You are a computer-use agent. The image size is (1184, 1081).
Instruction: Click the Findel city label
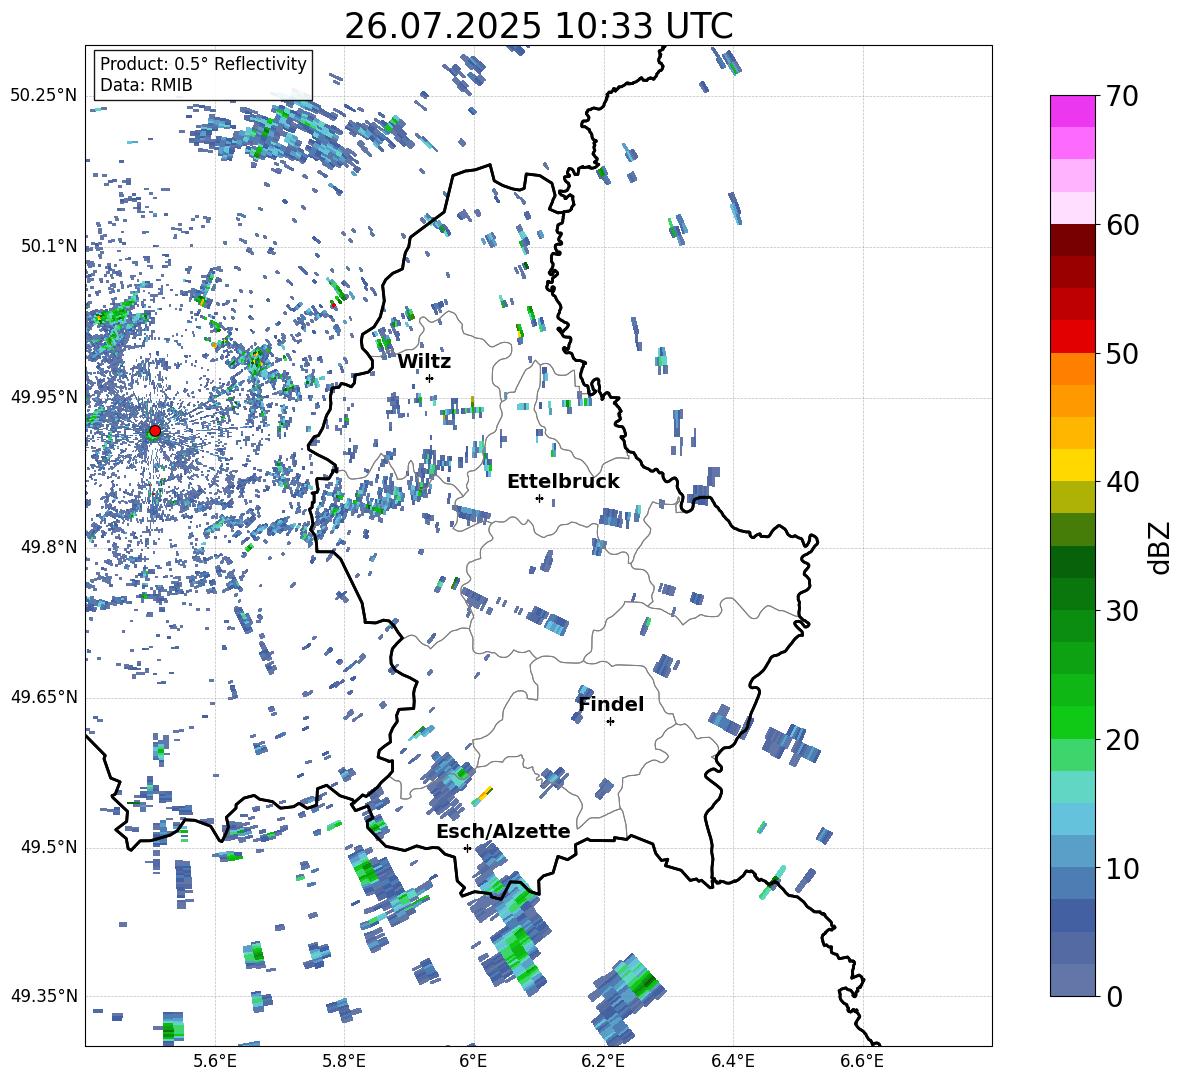pos(611,704)
